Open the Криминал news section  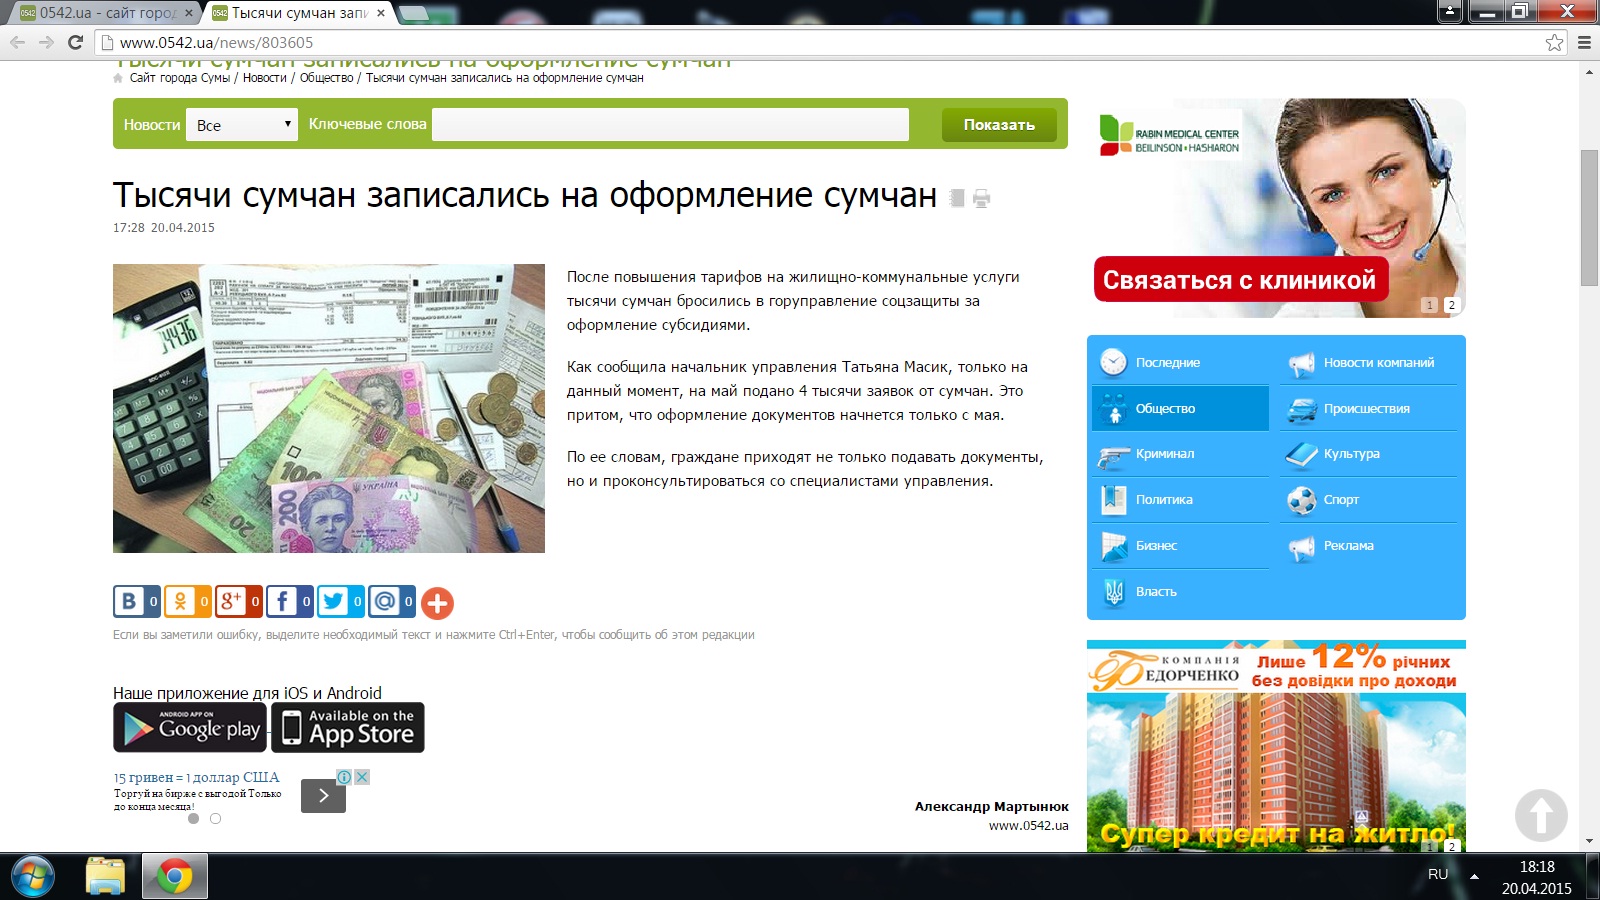point(1165,454)
